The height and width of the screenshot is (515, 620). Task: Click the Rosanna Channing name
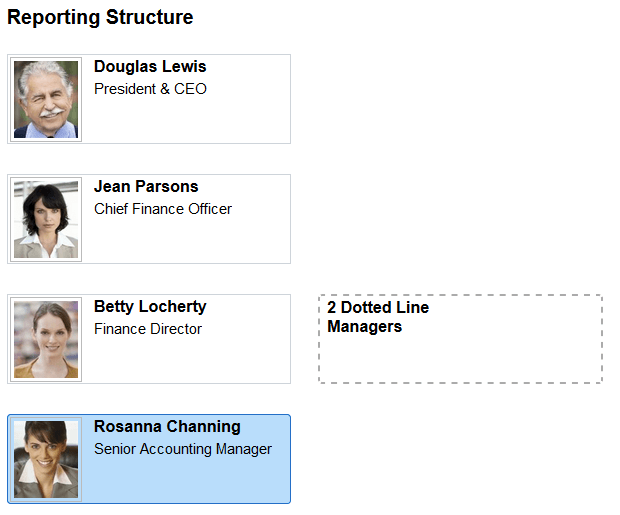(x=167, y=427)
